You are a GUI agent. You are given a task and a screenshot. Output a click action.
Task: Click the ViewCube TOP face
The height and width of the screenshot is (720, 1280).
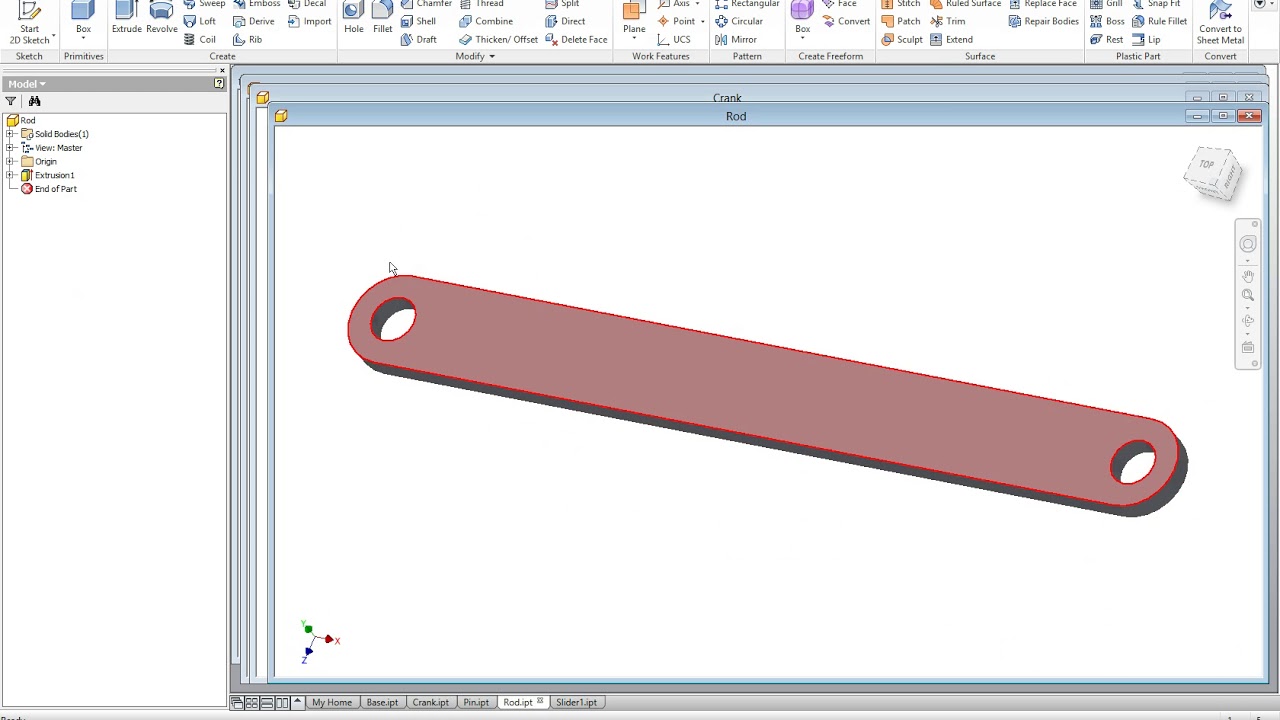click(1207, 164)
